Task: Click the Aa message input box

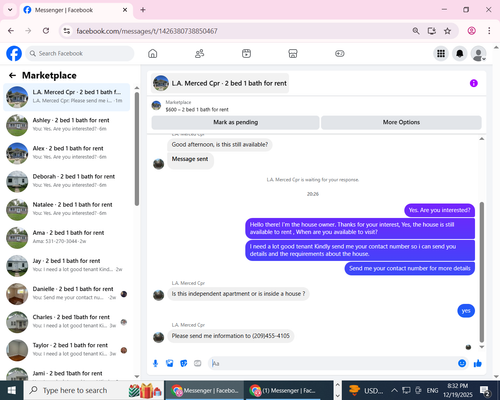Action: [333, 363]
